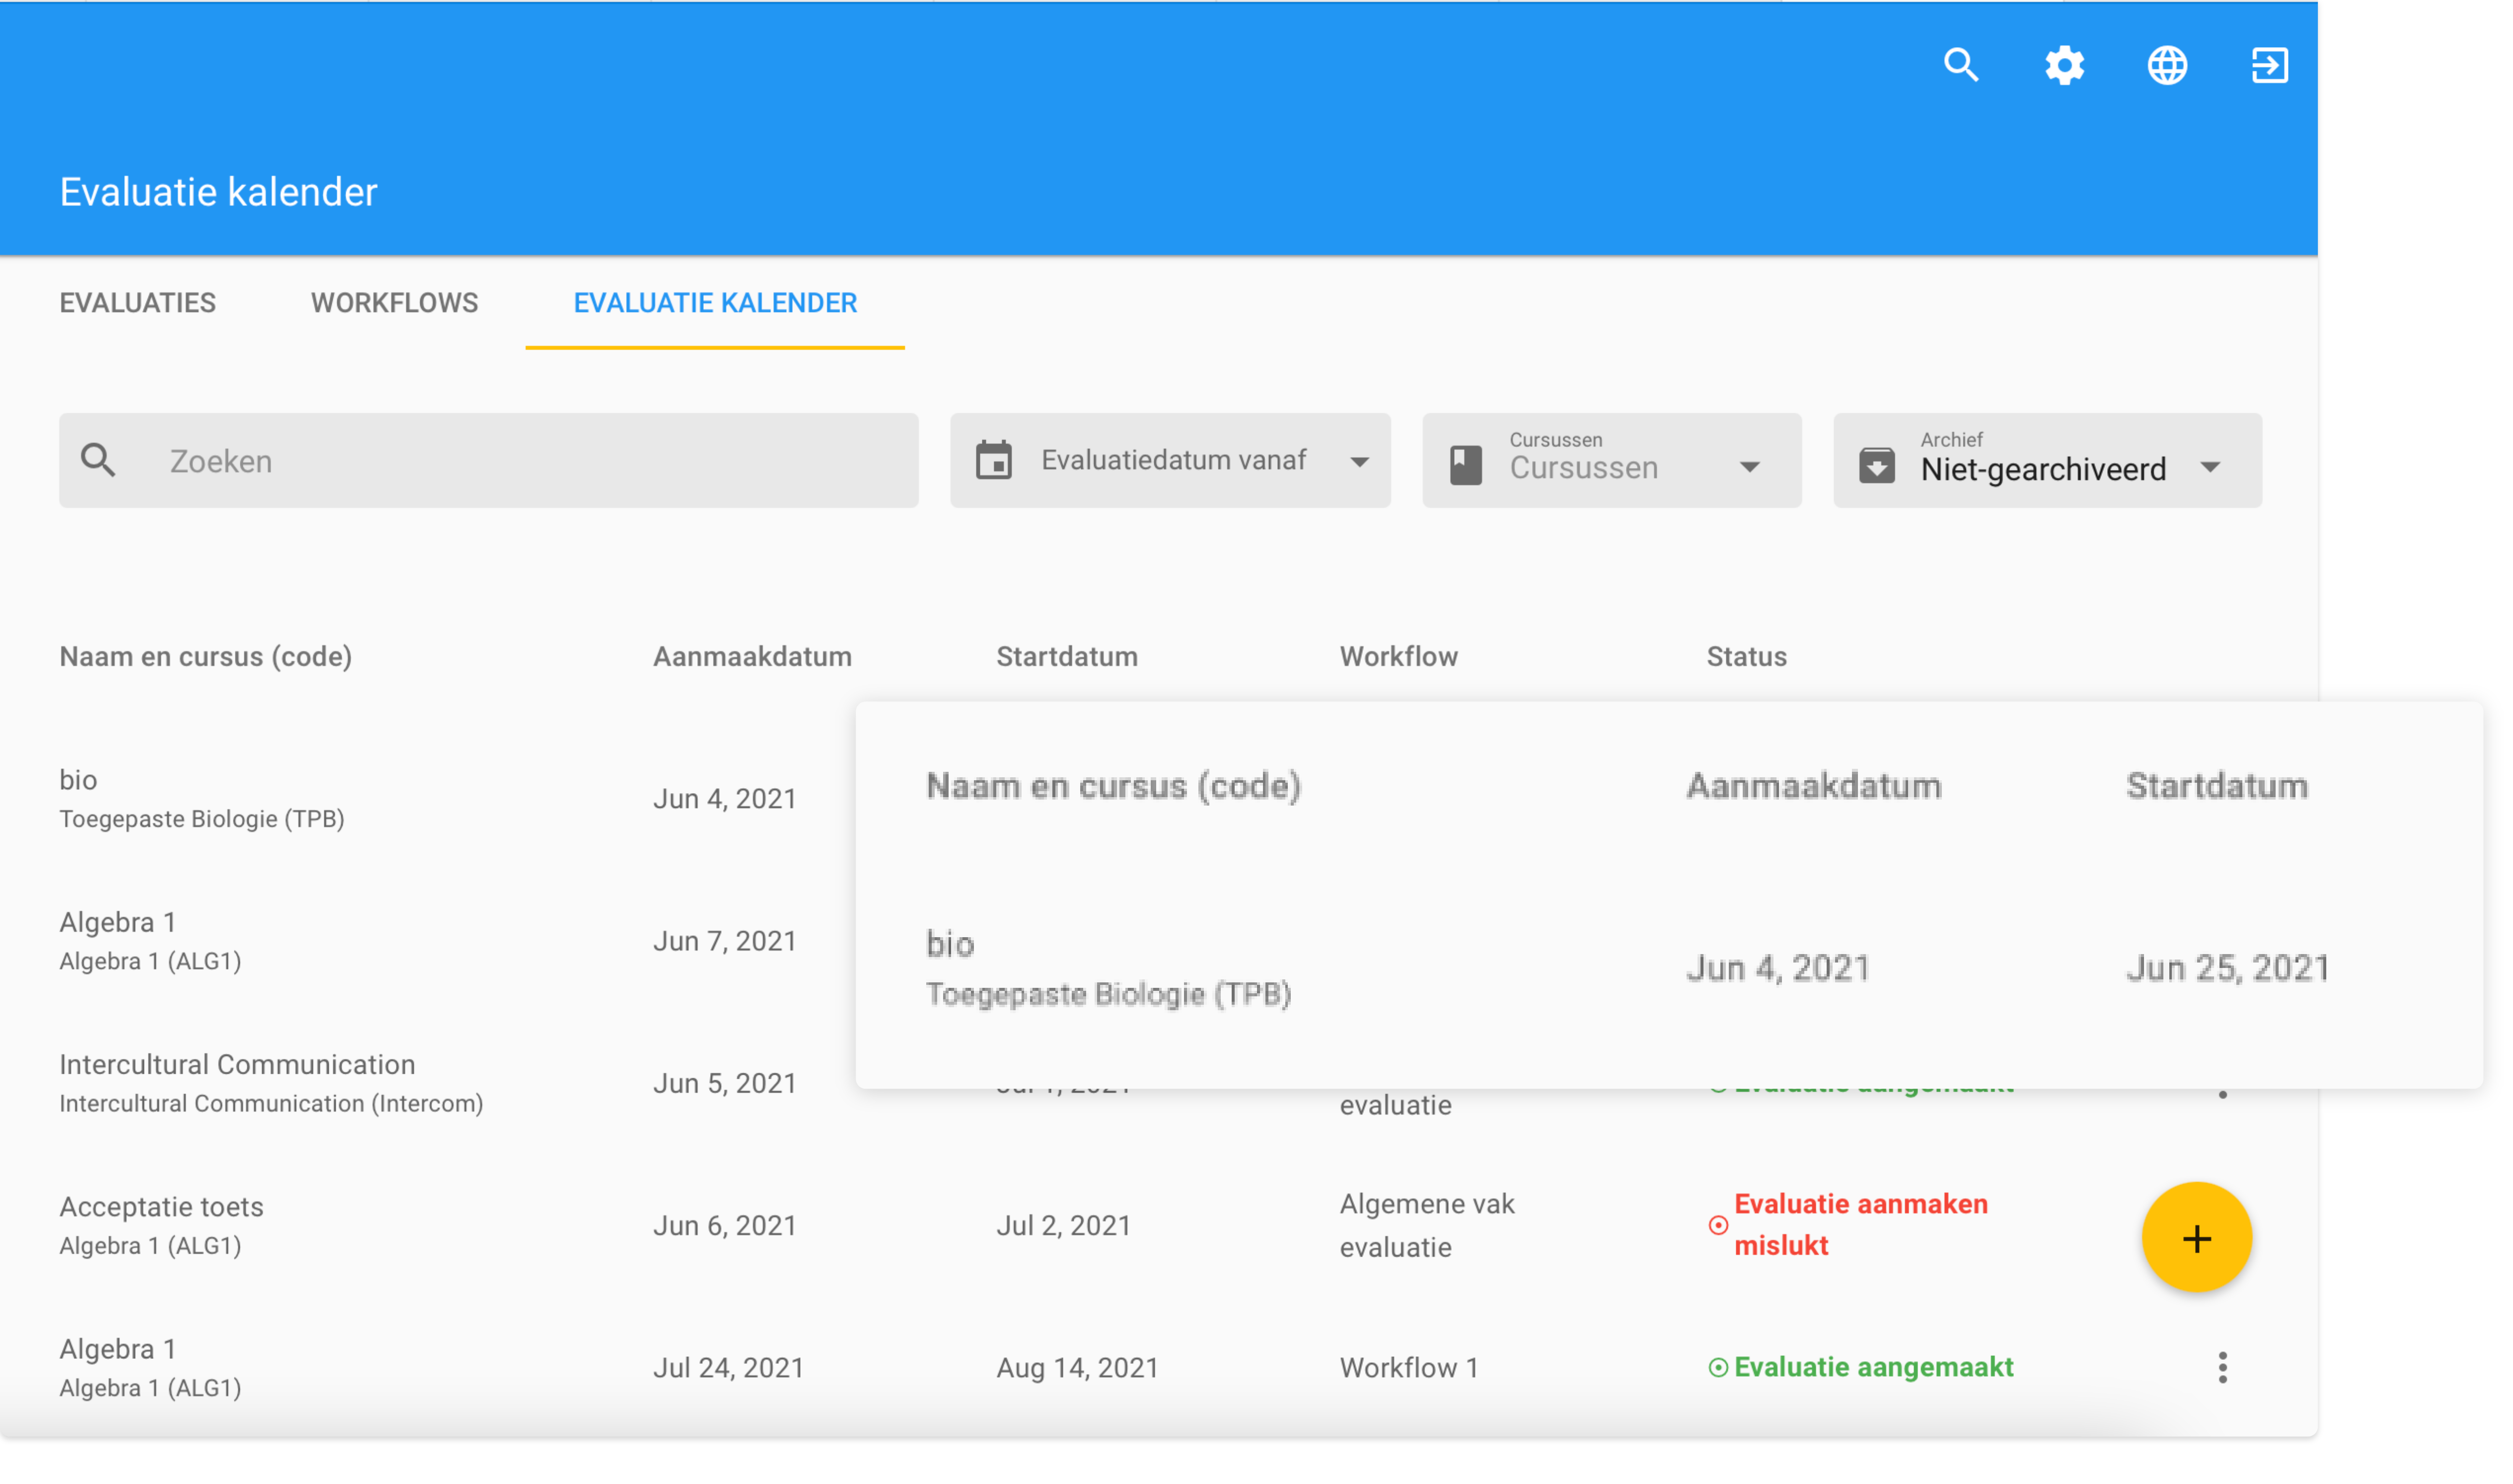
Task: Open the Intercultural Communication row
Action: 237,1065
